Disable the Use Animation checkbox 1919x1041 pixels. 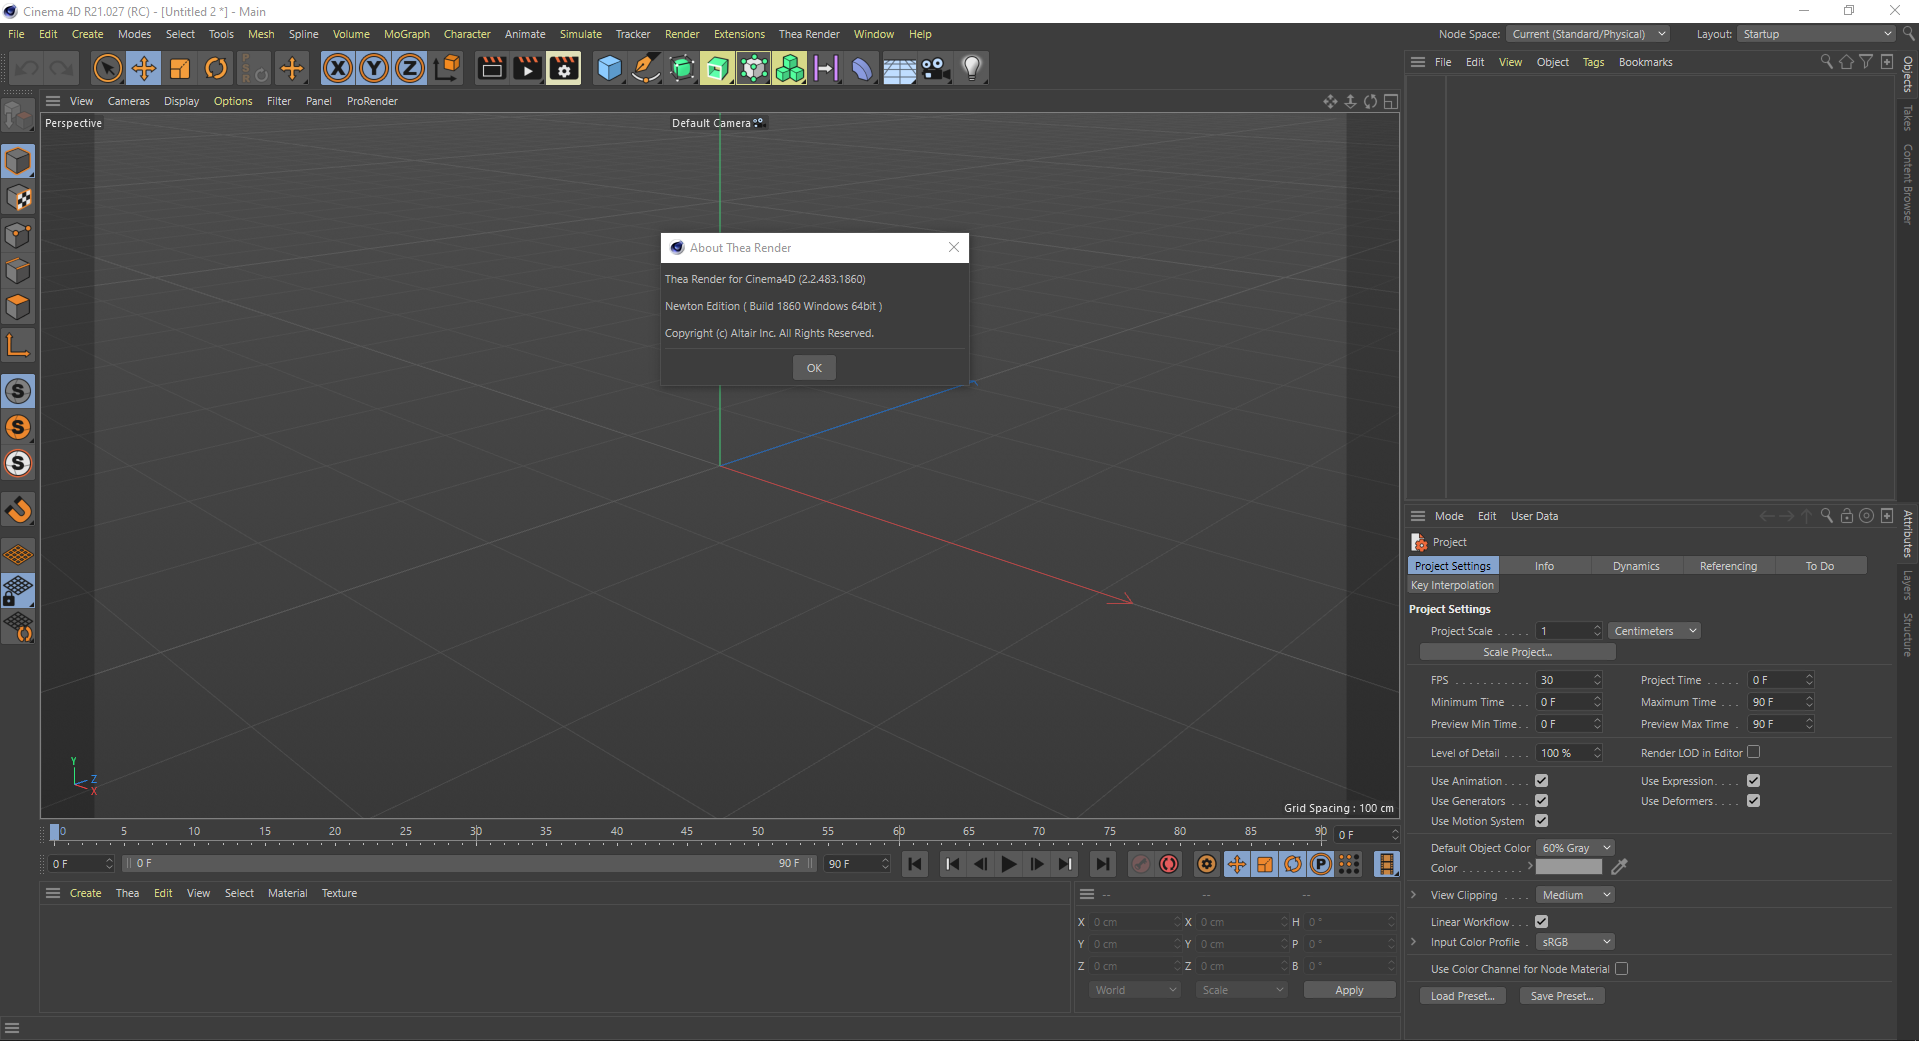(1541, 781)
